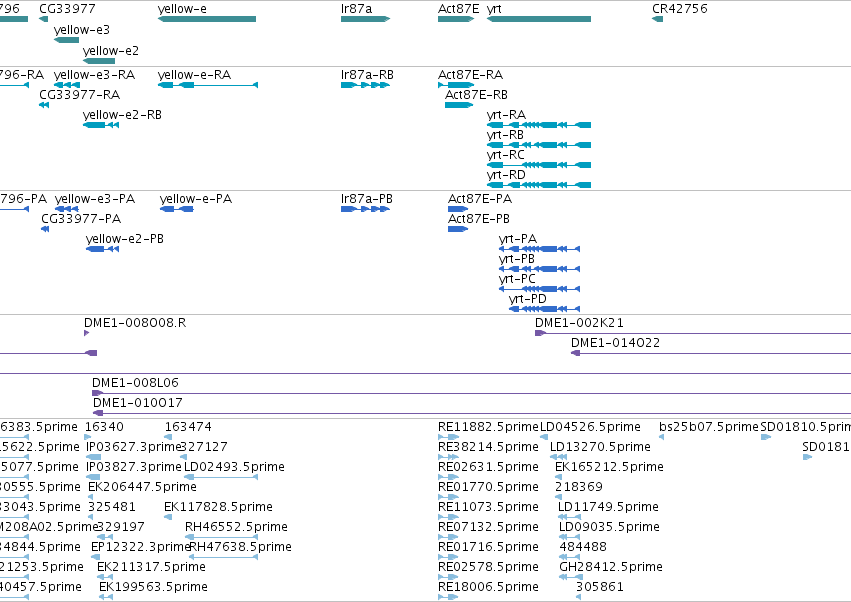Click the Ir87a gene label
Screen dimensions: 851x602
coord(357,9)
